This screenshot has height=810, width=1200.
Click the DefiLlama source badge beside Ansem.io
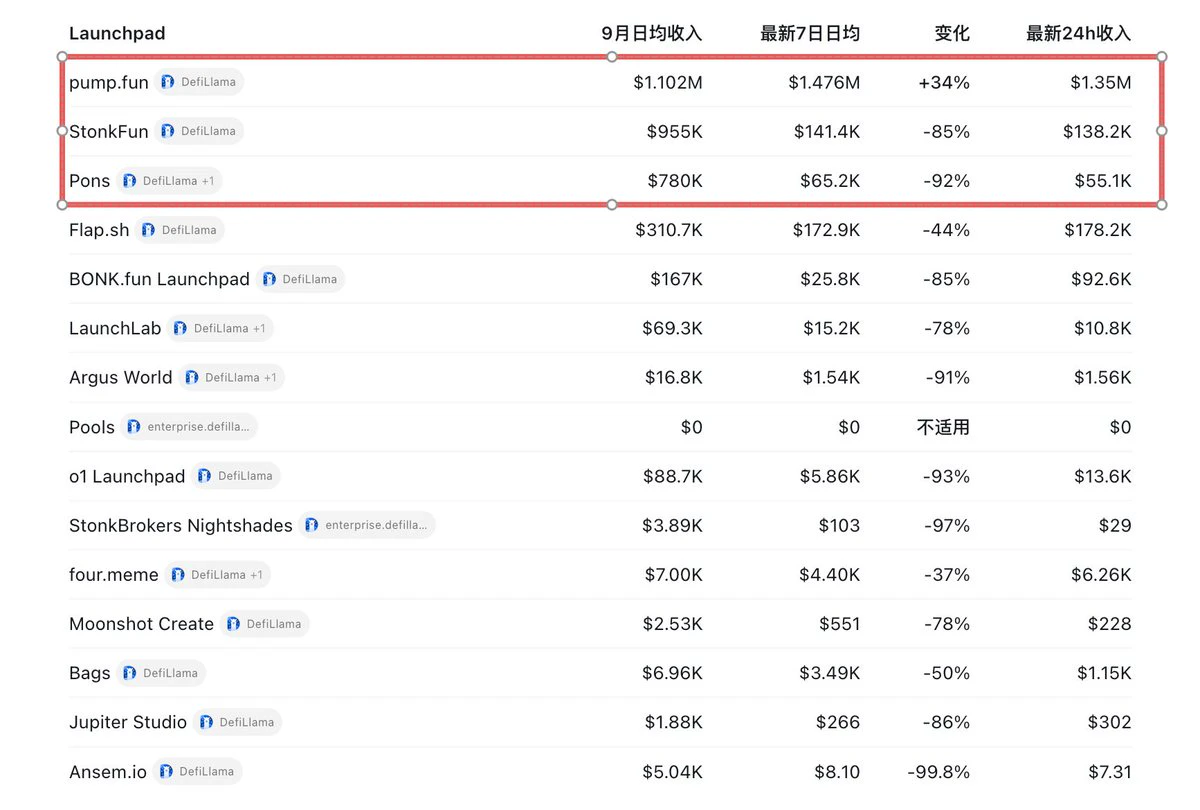click(198, 771)
